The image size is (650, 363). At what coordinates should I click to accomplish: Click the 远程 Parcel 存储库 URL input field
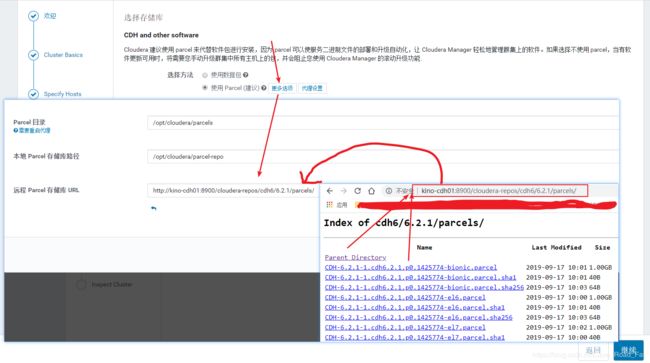point(233,191)
